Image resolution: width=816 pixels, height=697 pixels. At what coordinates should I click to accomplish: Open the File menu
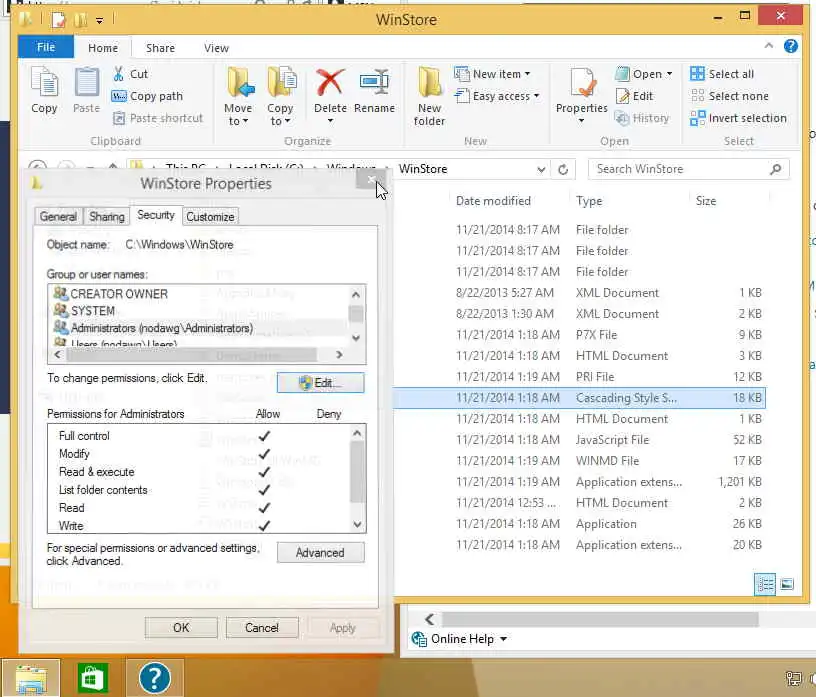coord(46,47)
